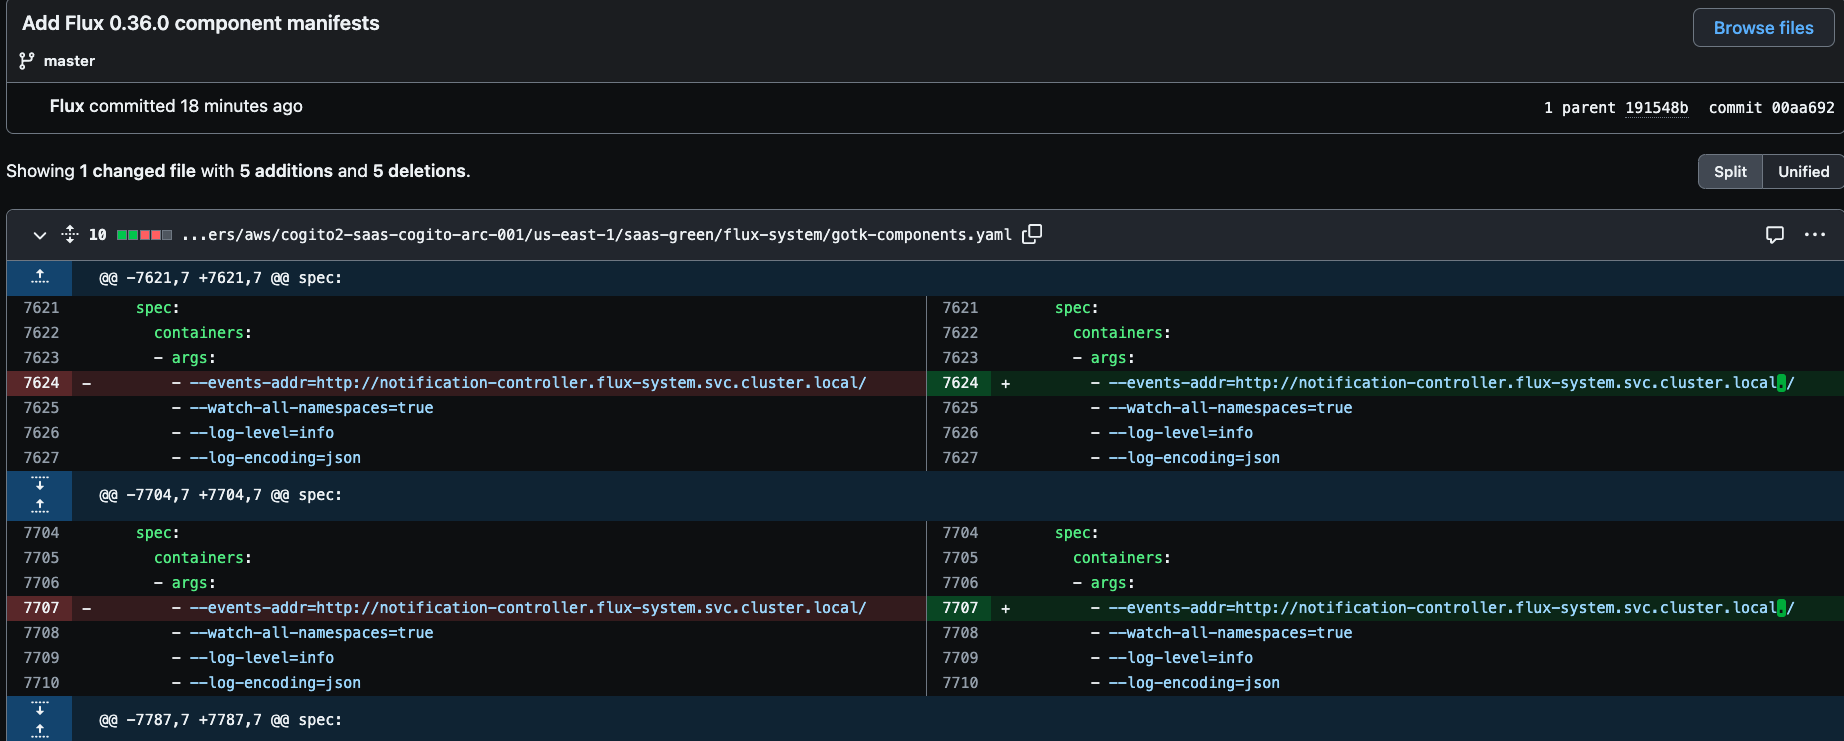
Task: Expand lines above hunk 7621
Action: (x=40, y=278)
